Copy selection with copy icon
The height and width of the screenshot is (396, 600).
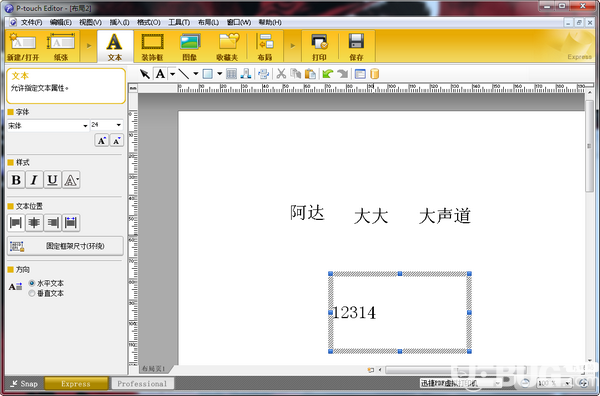pos(295,74)
